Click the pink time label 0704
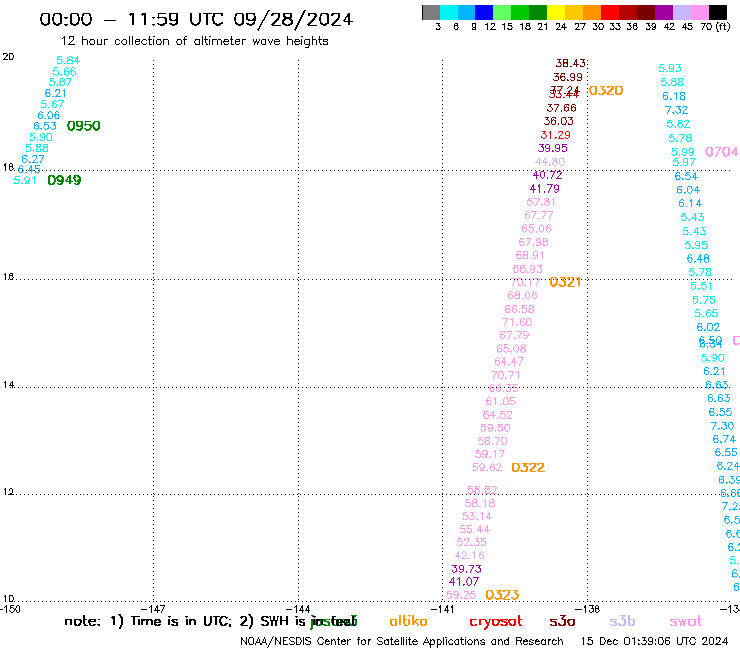The image size is (740, 650). pyautogui.click(x=722, y=152)
